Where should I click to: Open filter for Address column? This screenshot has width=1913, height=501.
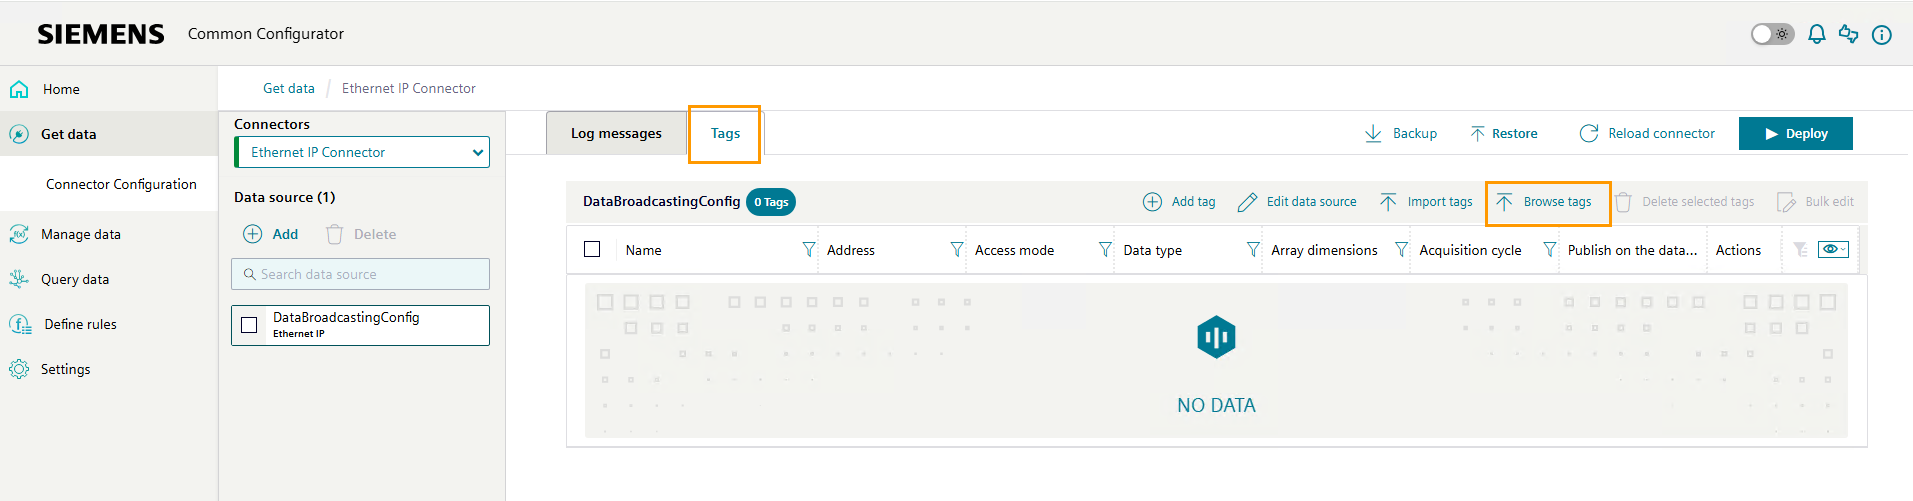[956, 249]
